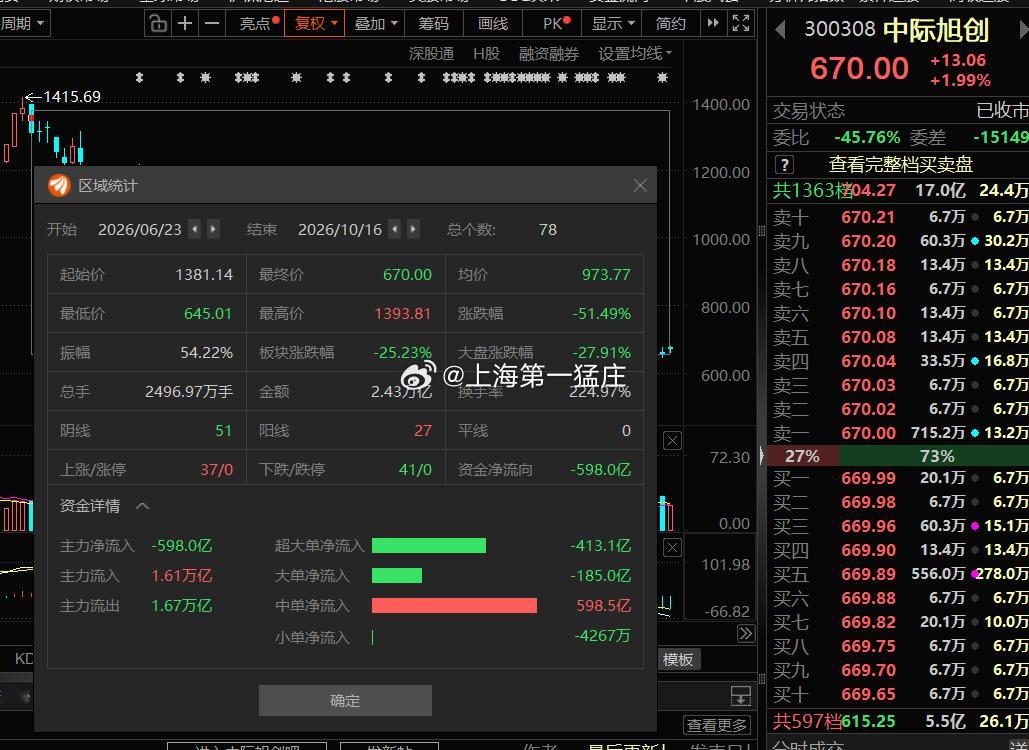Image resolution: width=1029 pixels, height=750 pixels.
Task: Step end date 2026/10/16 backward
Action: (x=394, y=229)
